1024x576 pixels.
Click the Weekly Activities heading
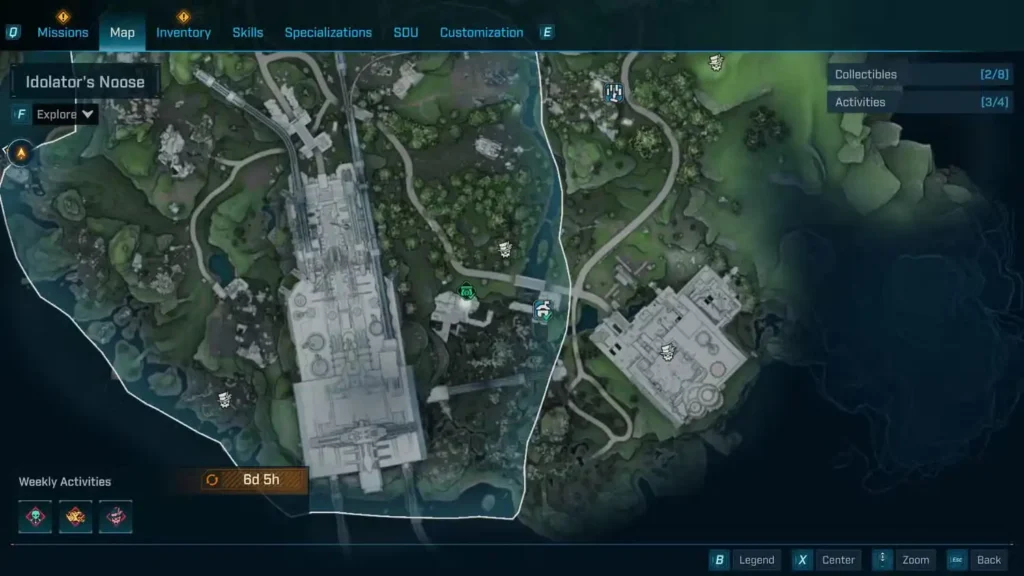point(65,482)
